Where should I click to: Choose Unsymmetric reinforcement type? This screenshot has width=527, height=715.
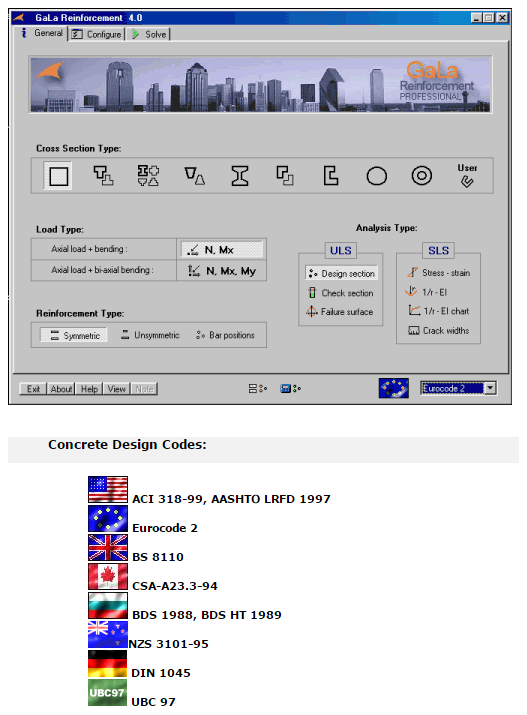click(x=150, y=335)
